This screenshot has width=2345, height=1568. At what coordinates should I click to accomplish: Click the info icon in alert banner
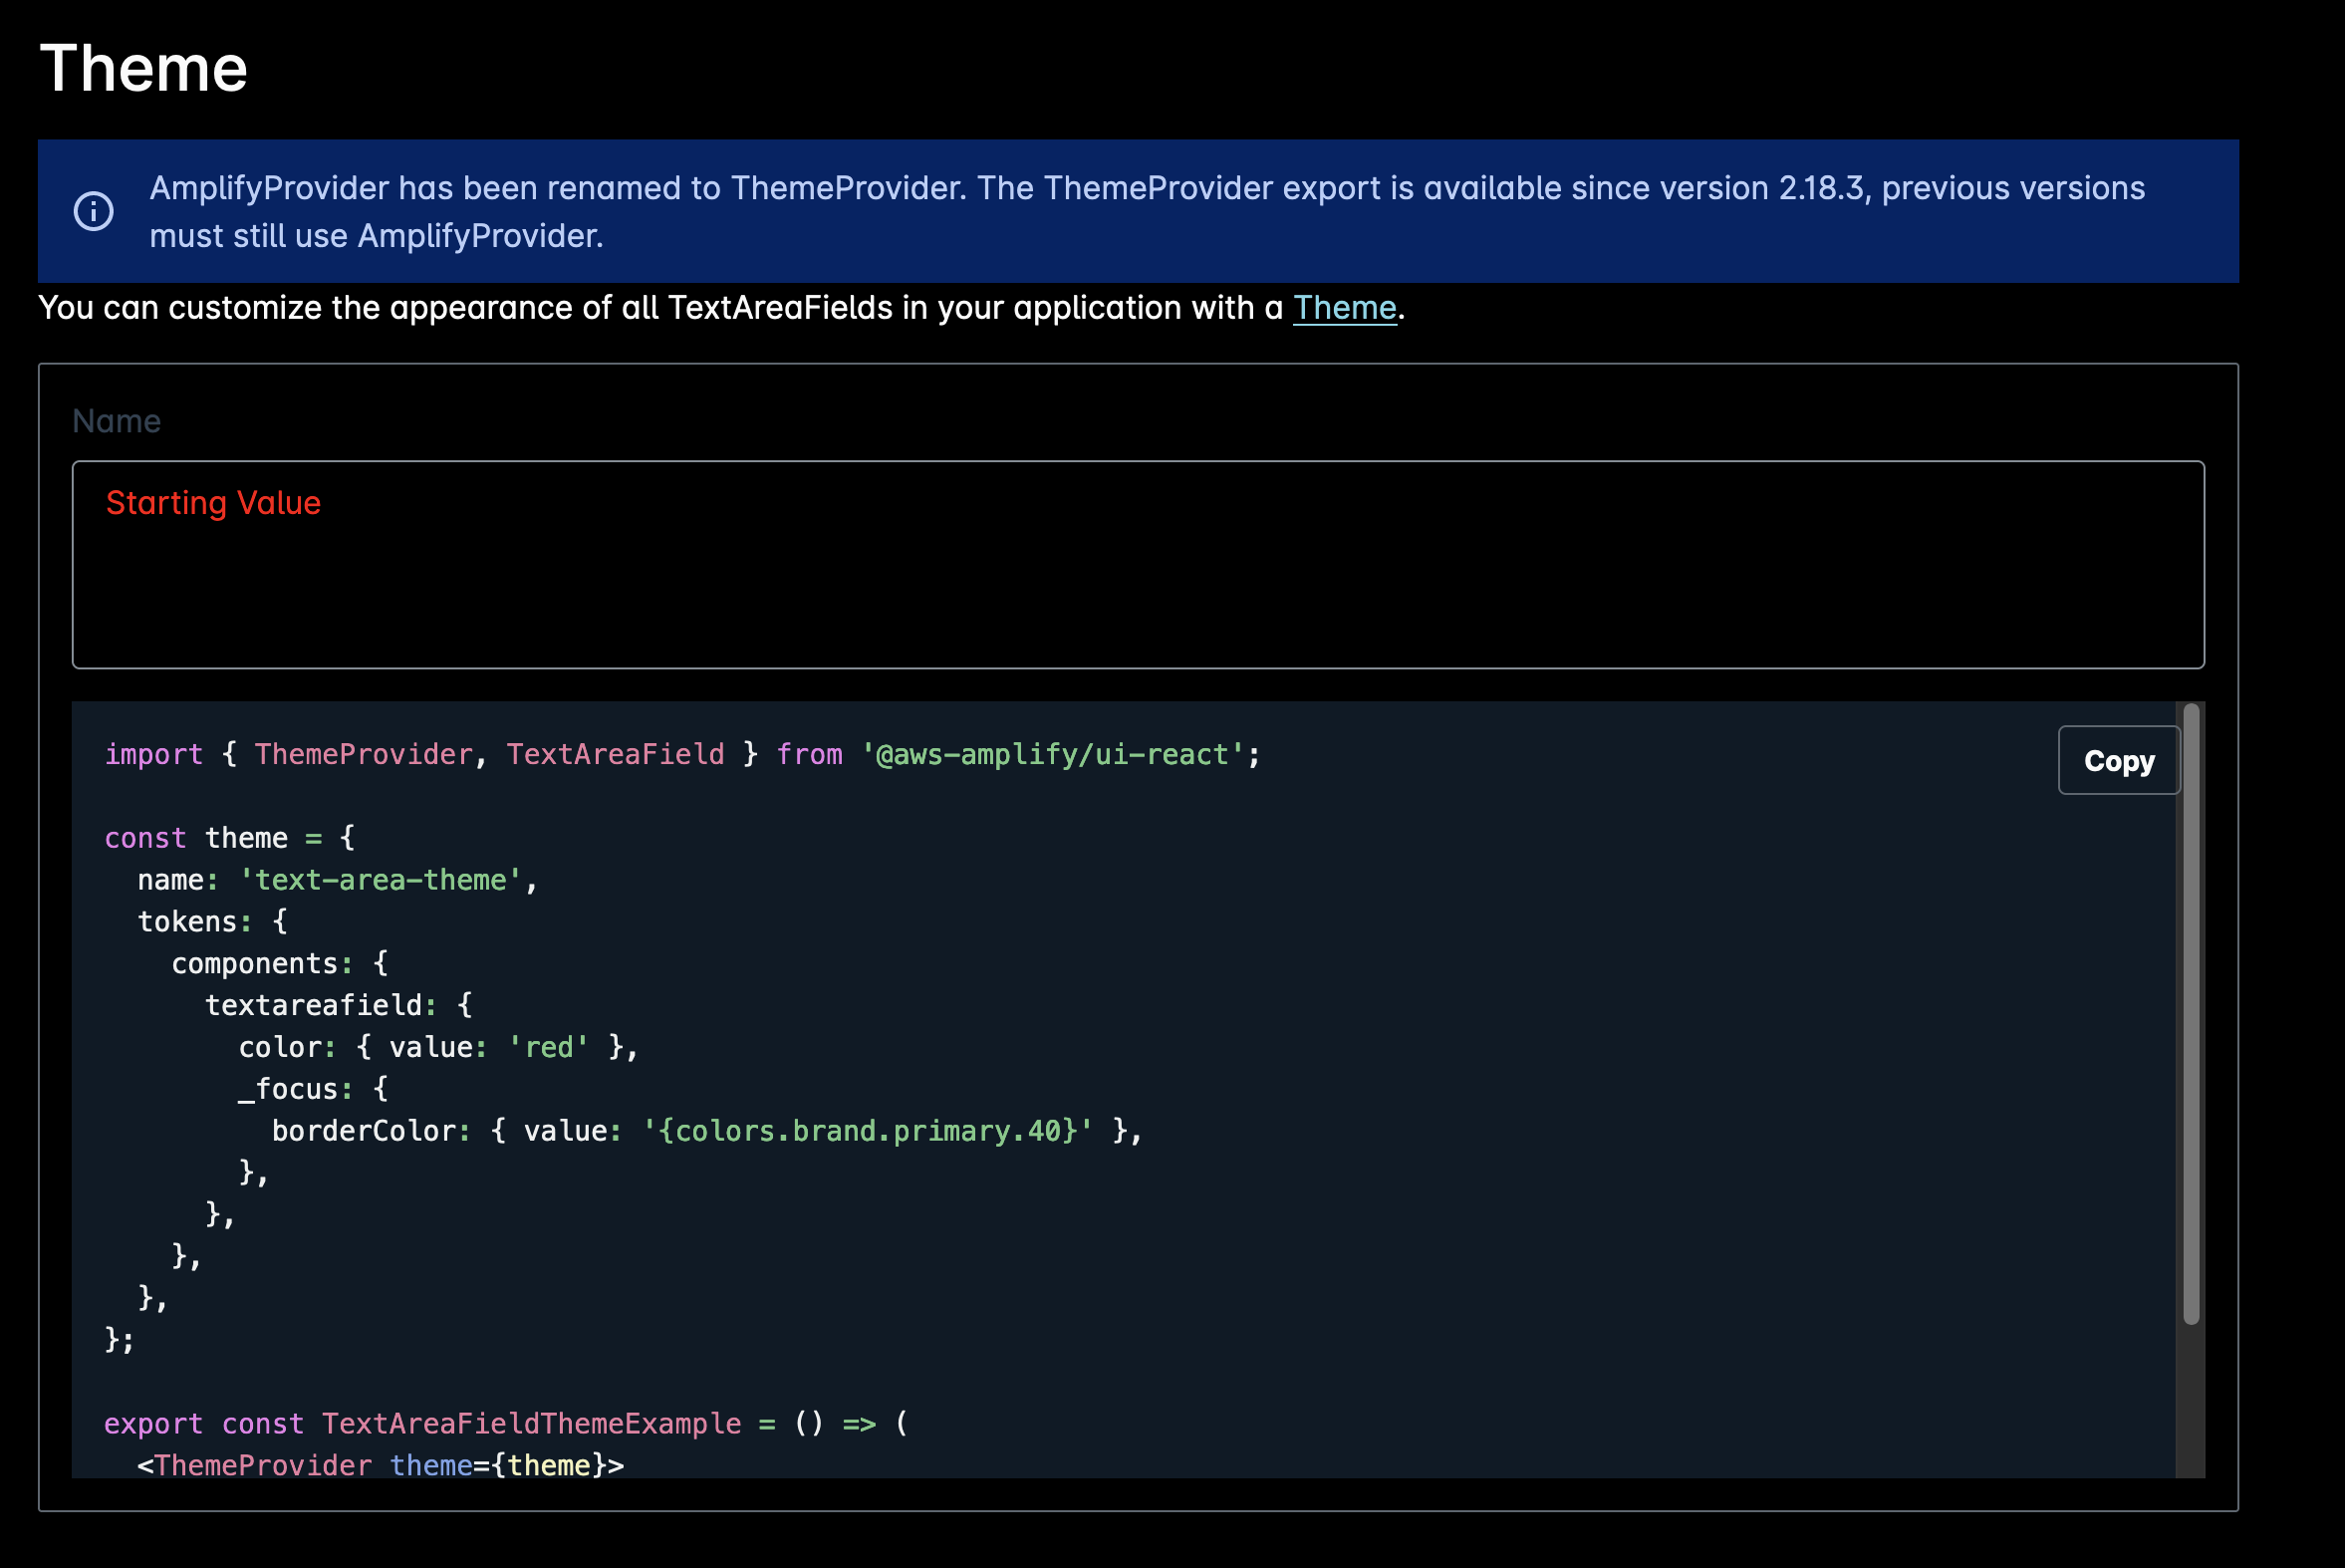[94, 211]
